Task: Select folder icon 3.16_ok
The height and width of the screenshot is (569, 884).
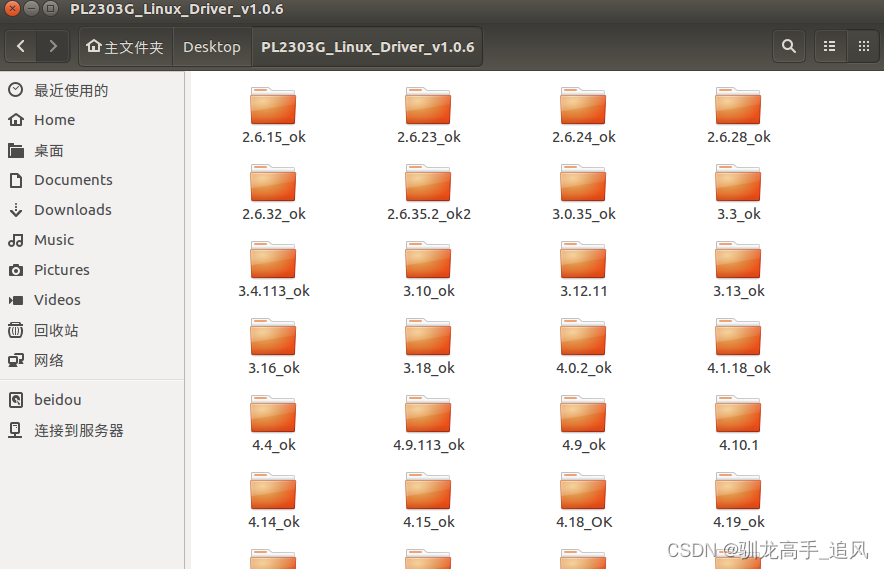Action: click(273, 337)
